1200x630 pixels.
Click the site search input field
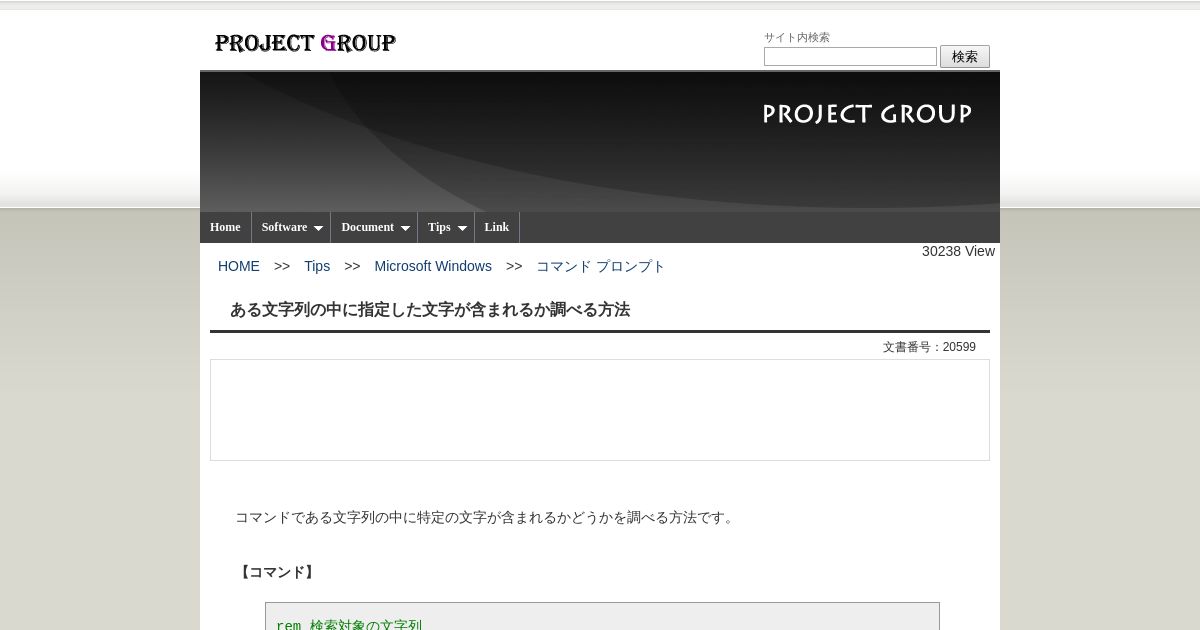[850, 57]
